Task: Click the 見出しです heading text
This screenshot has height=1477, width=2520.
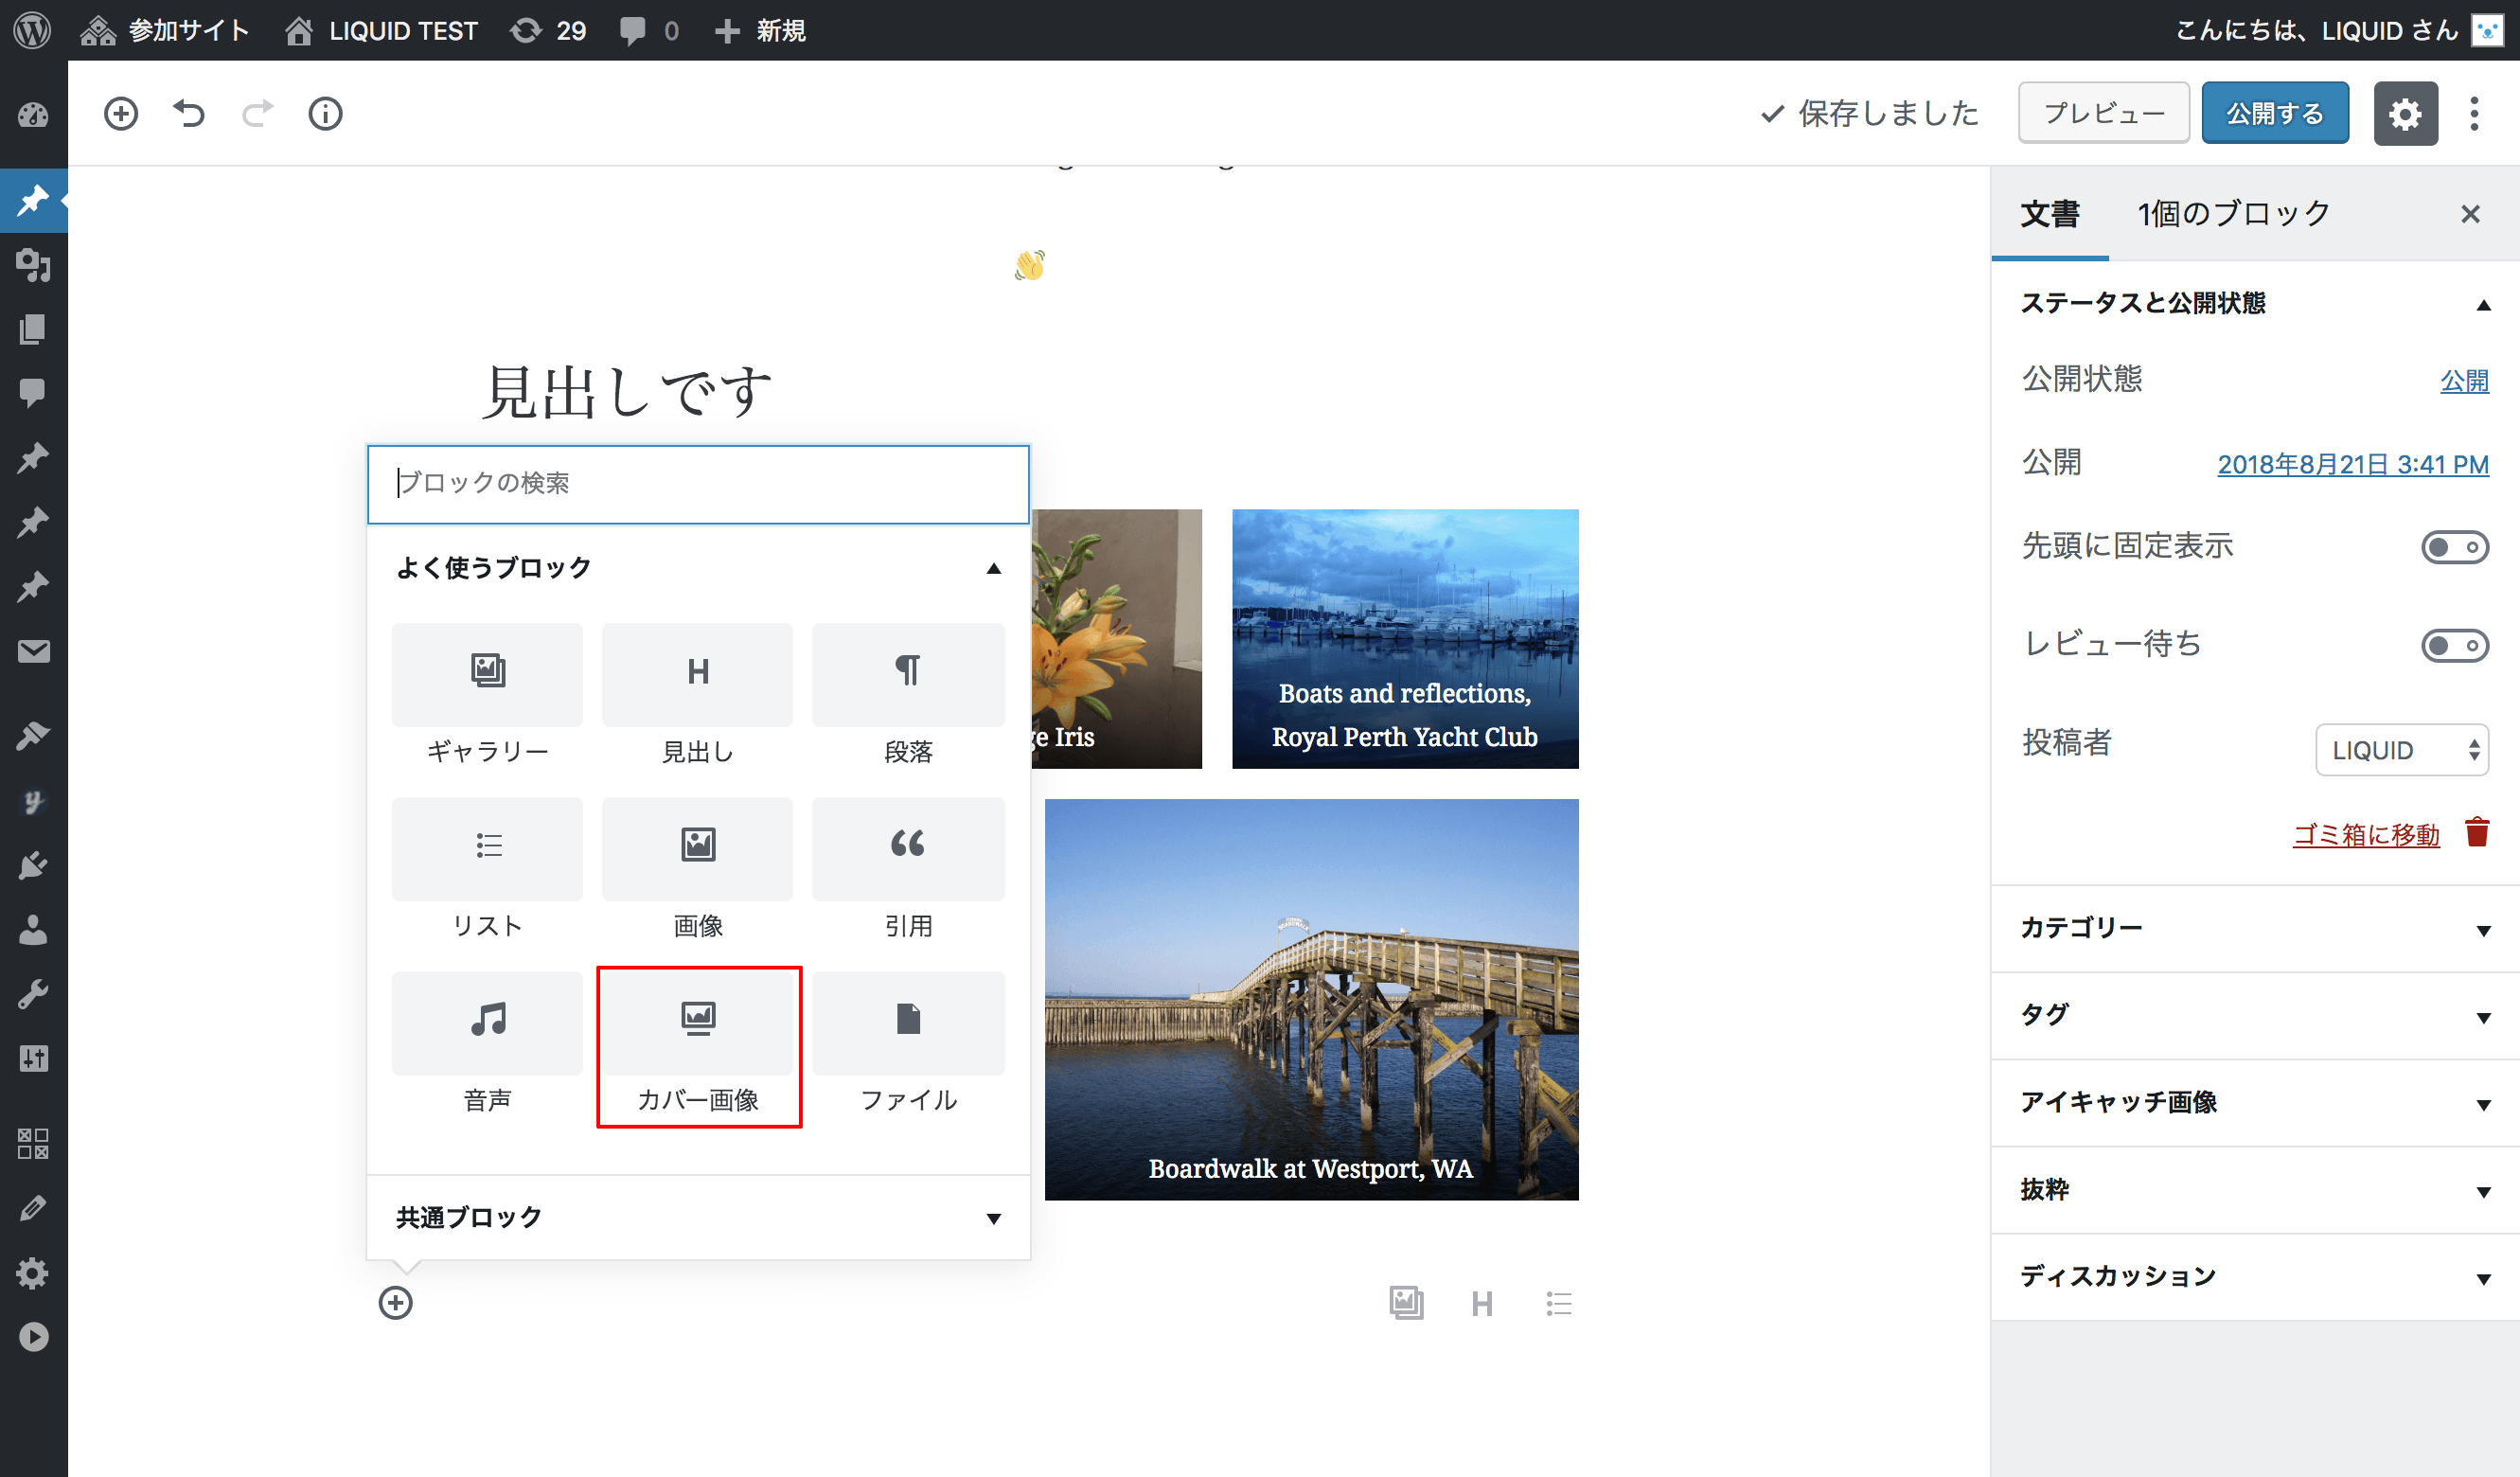Action: (x=627, y=391)
